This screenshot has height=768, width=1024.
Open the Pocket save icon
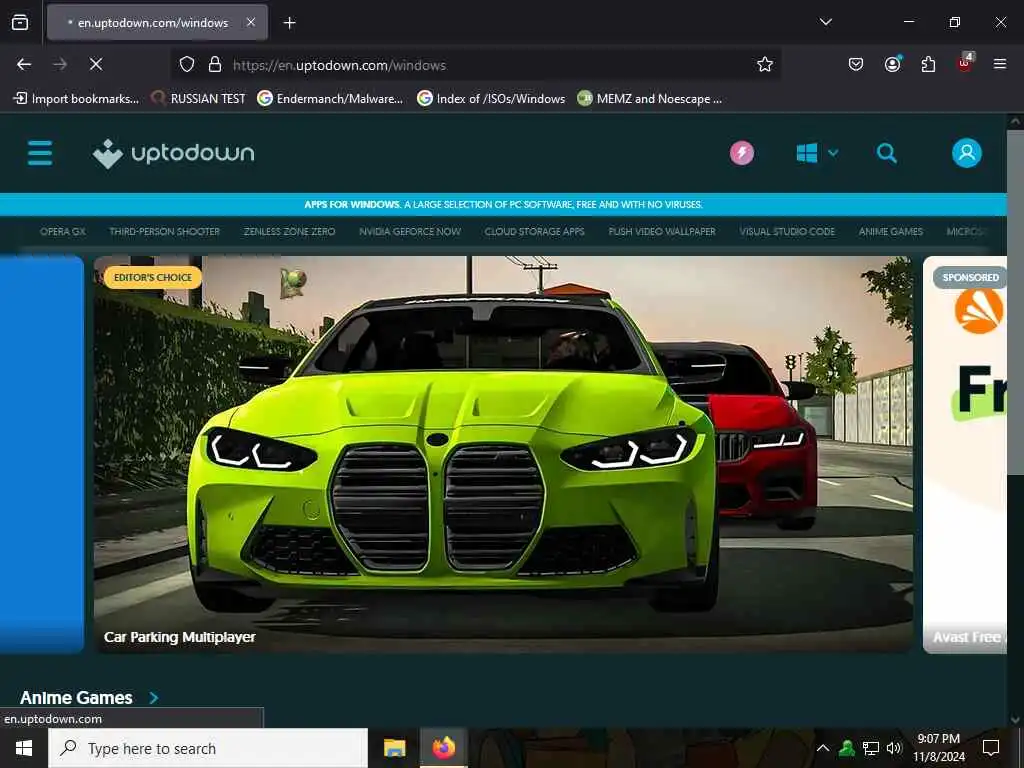pyautogui.click(x=856, y=64)
